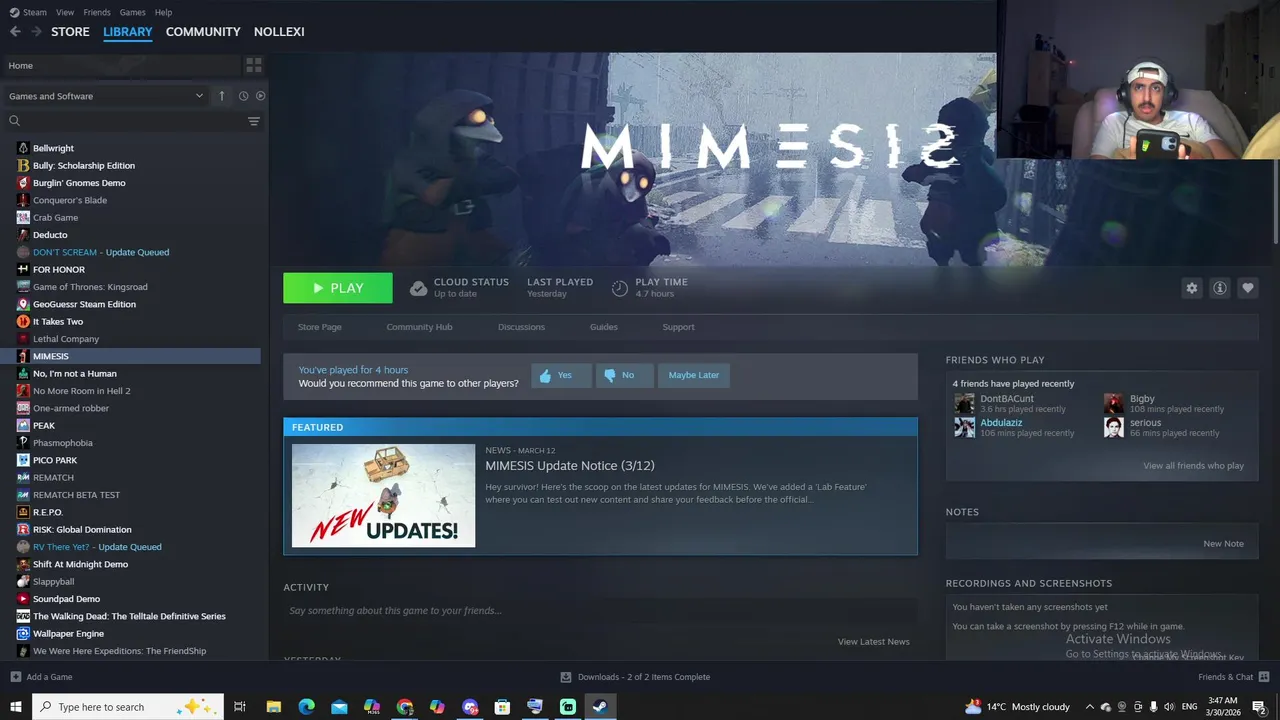Open MIMESIS manage settings gear
Viewport: 1280px width, 720px height.
pyautogui.click(x=1192, y=288)
